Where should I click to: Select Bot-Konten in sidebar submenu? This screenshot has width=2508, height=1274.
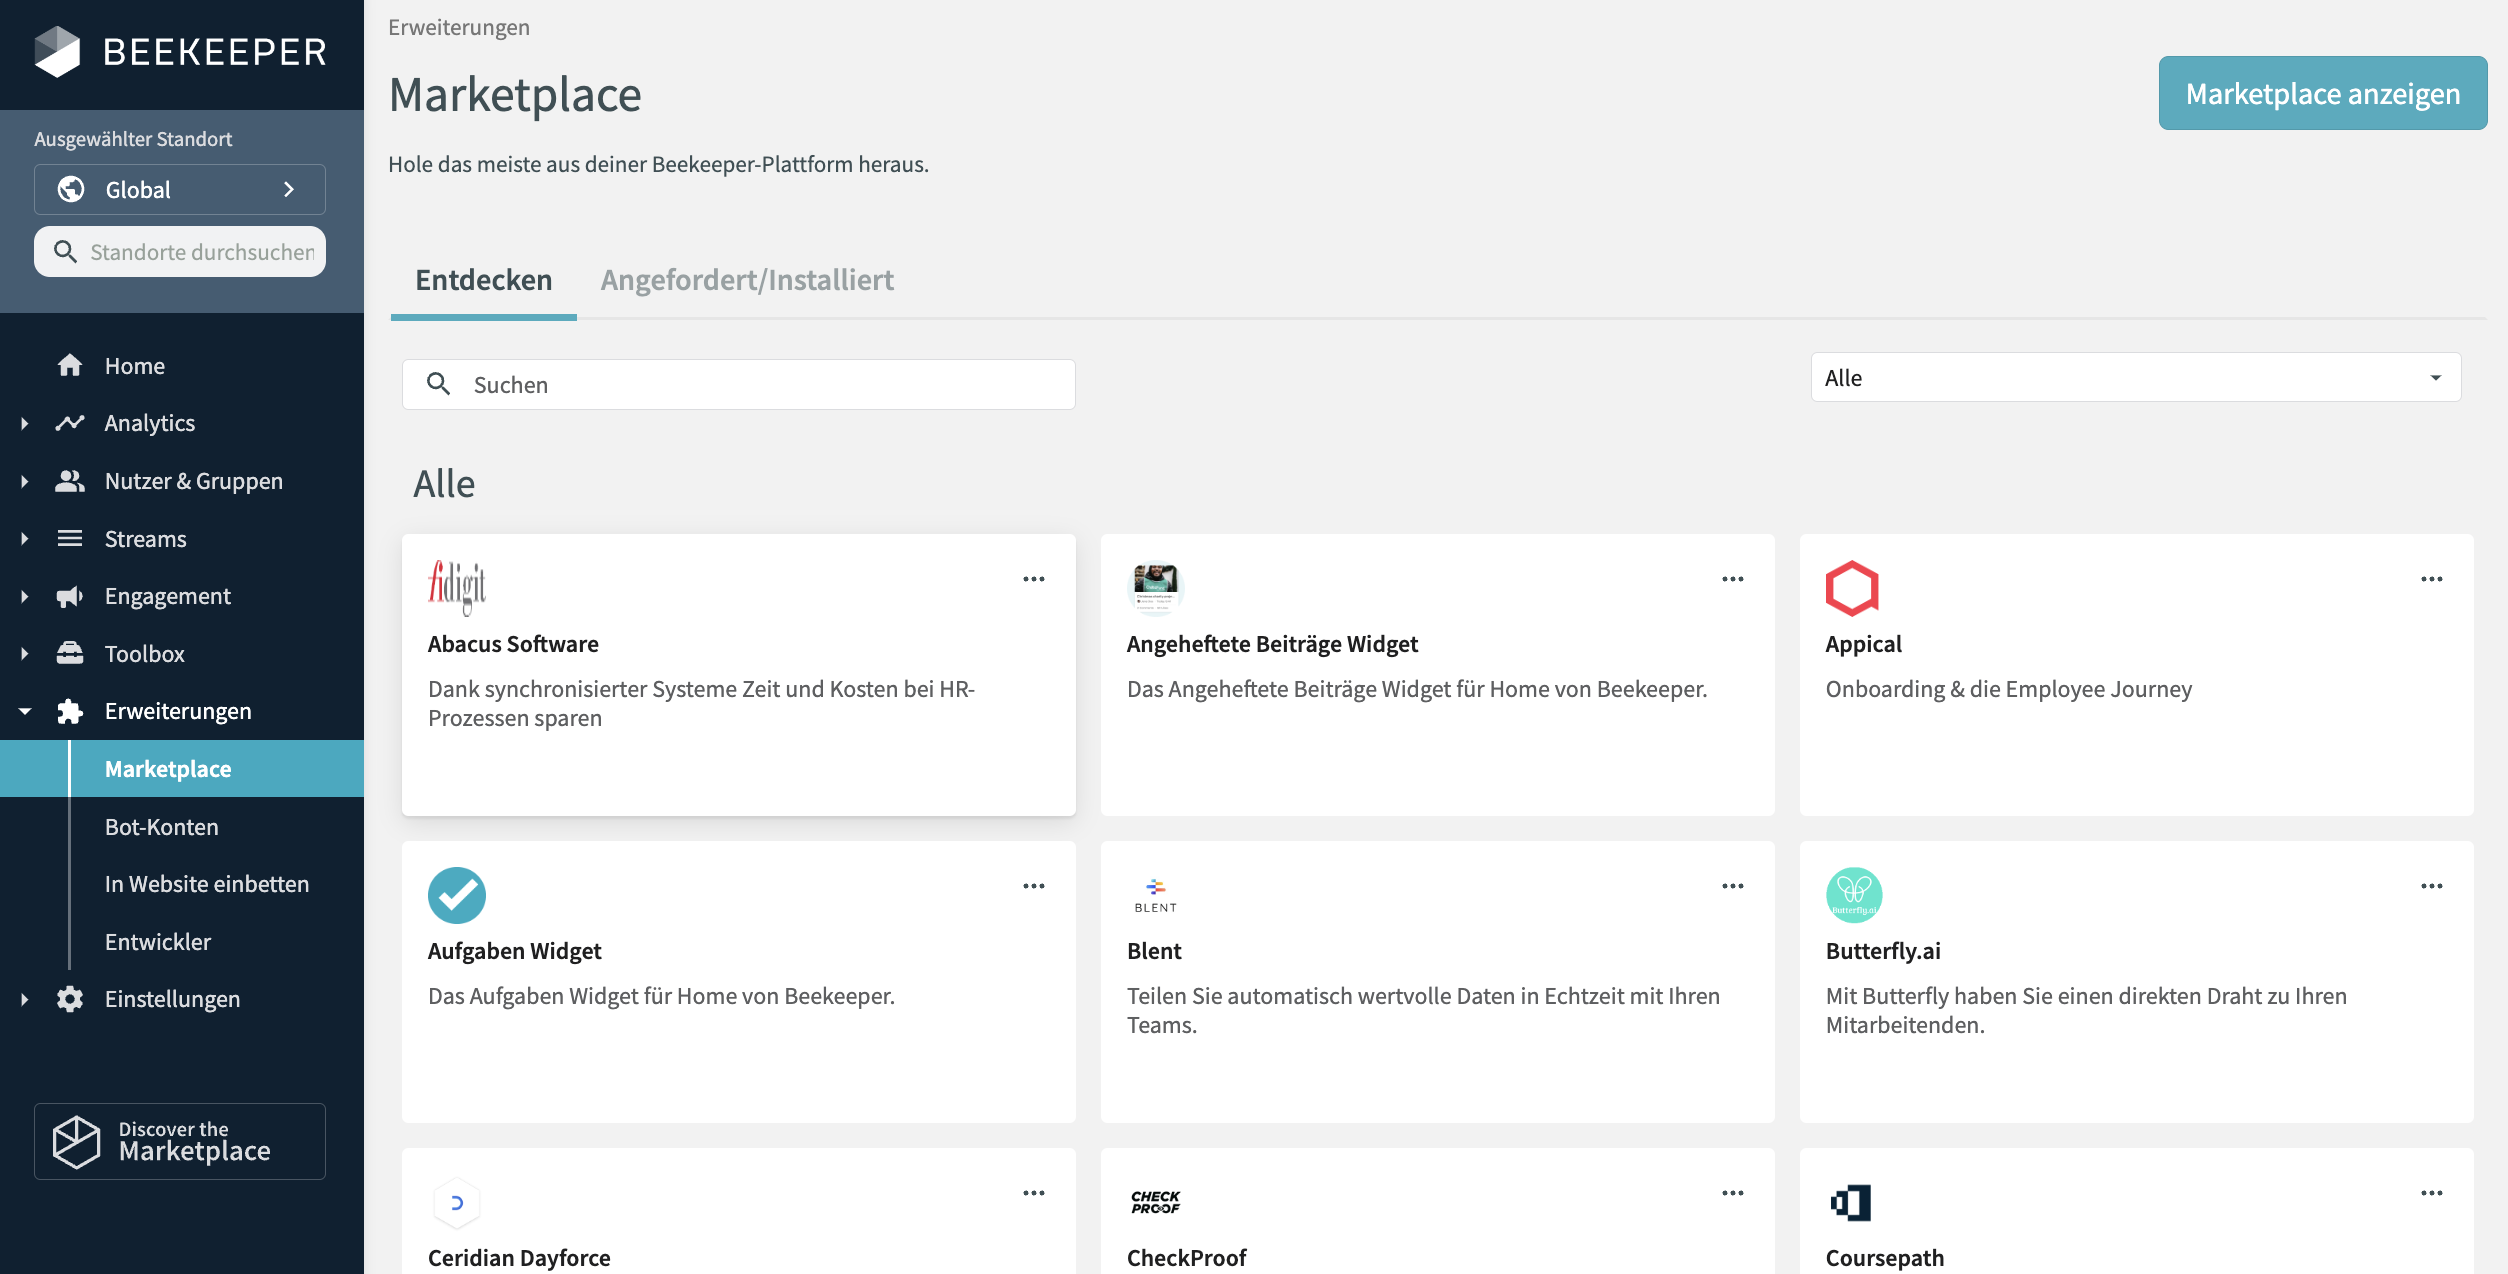pyautogui.click(x=162, y=827)
